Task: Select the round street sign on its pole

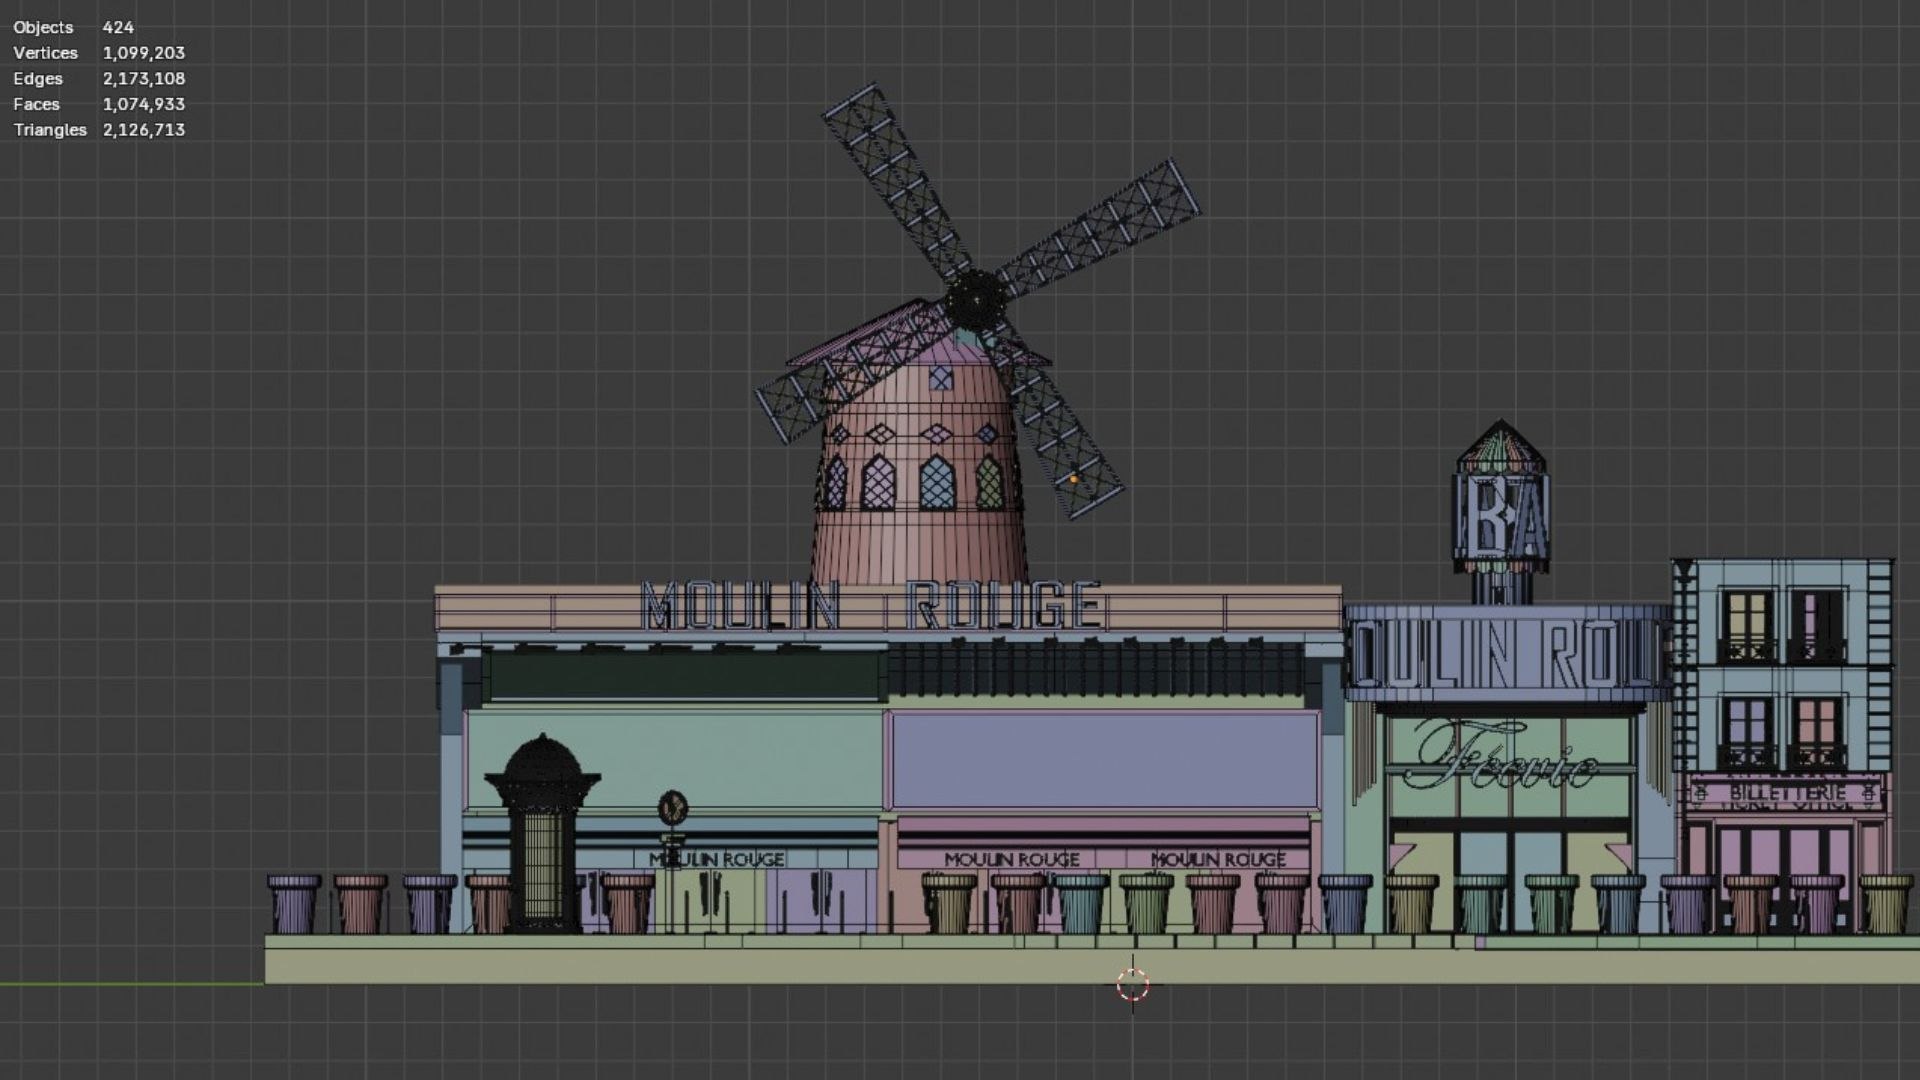Action: 673,806
